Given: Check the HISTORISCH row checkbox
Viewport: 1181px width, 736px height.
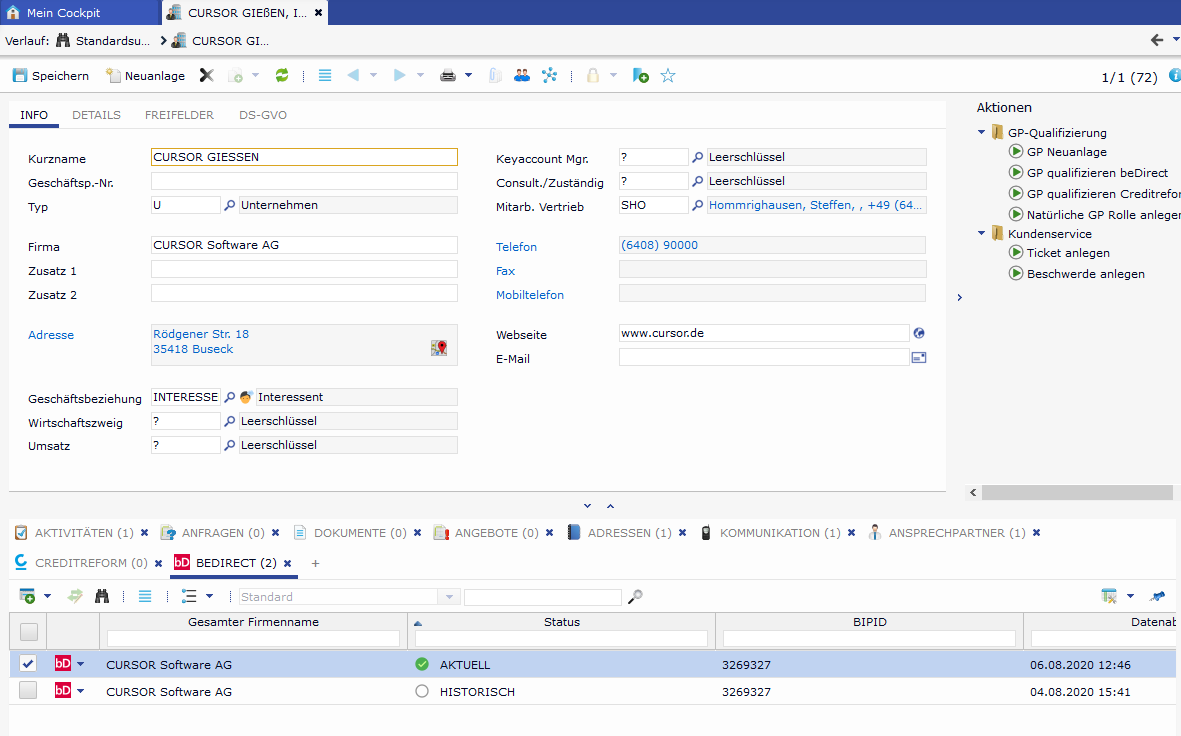Looking at the screenshot, I should click(x=28, y=691).
